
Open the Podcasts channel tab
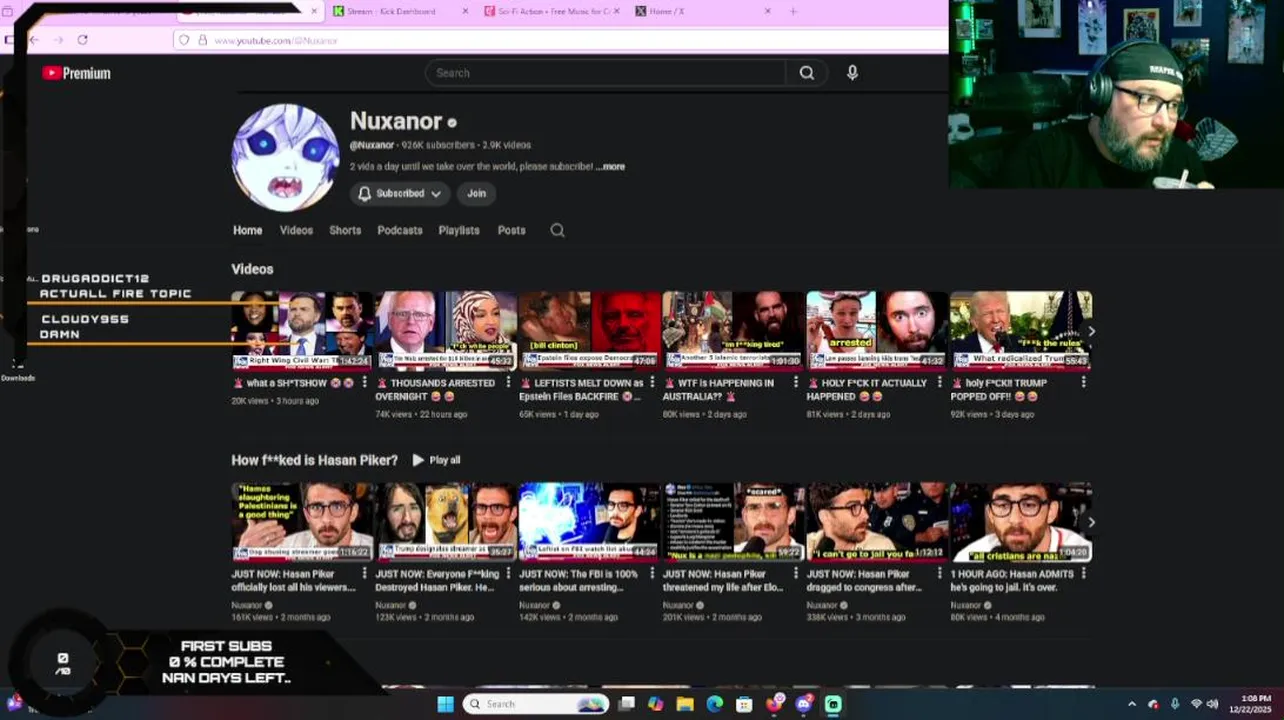click(x=400, y=230)
